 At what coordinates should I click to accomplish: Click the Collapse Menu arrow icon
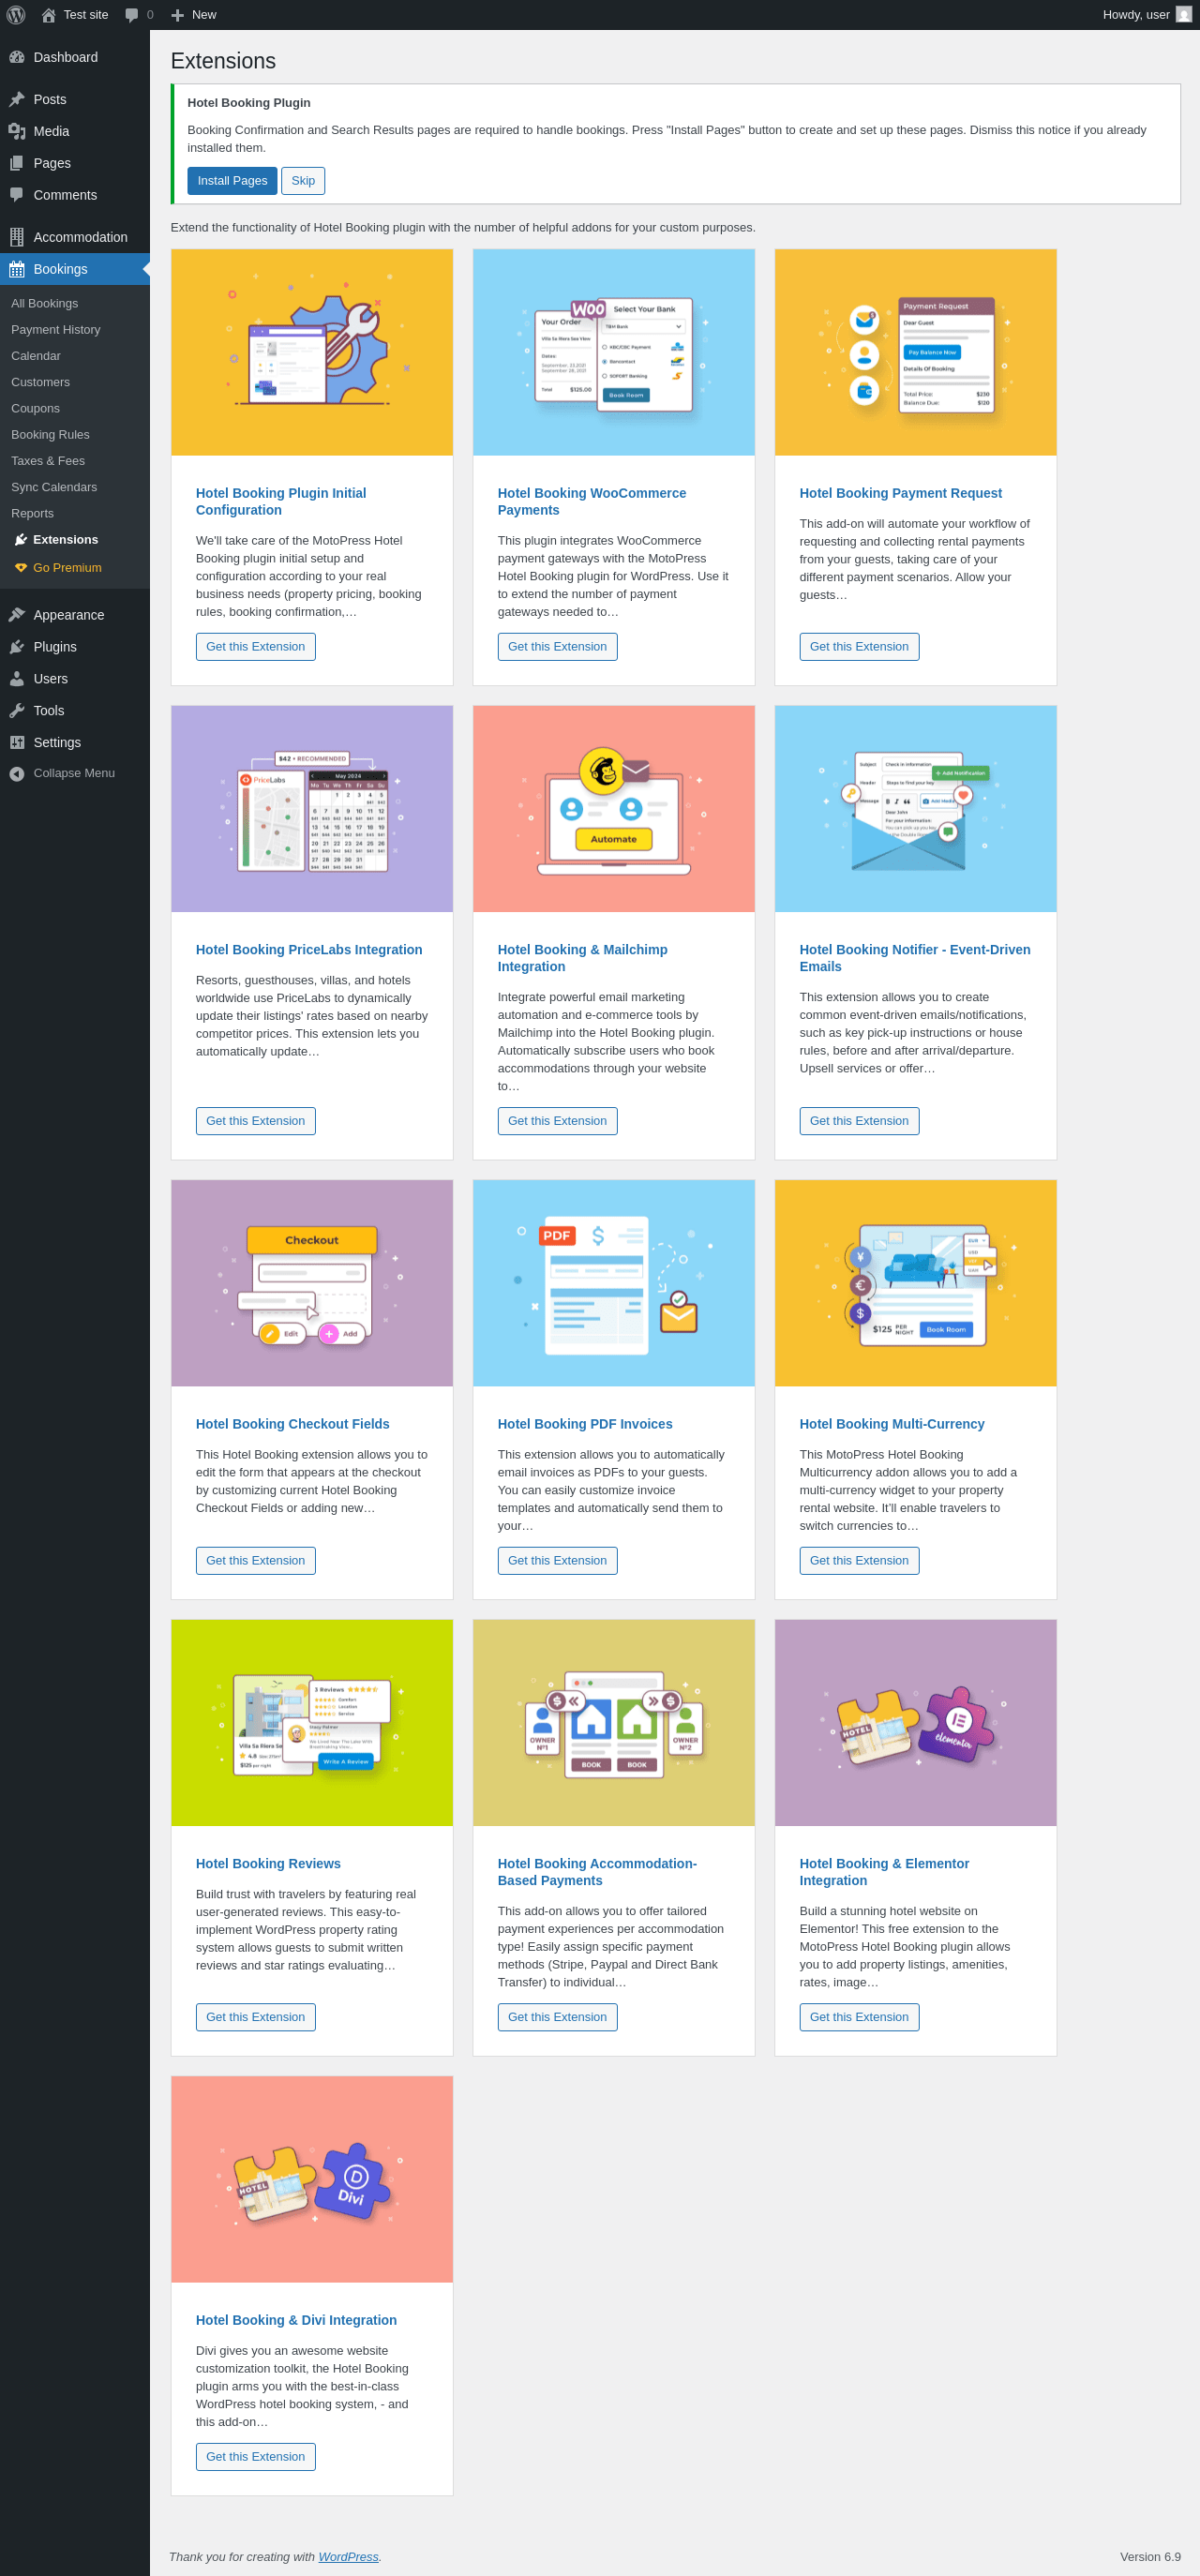tap(17, 775)
